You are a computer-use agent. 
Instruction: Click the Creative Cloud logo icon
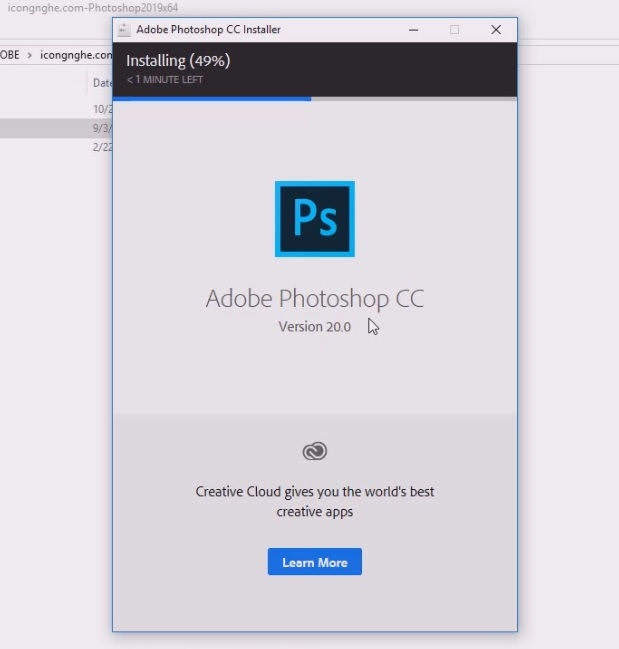pyautogui.click(x=315, y=451)
